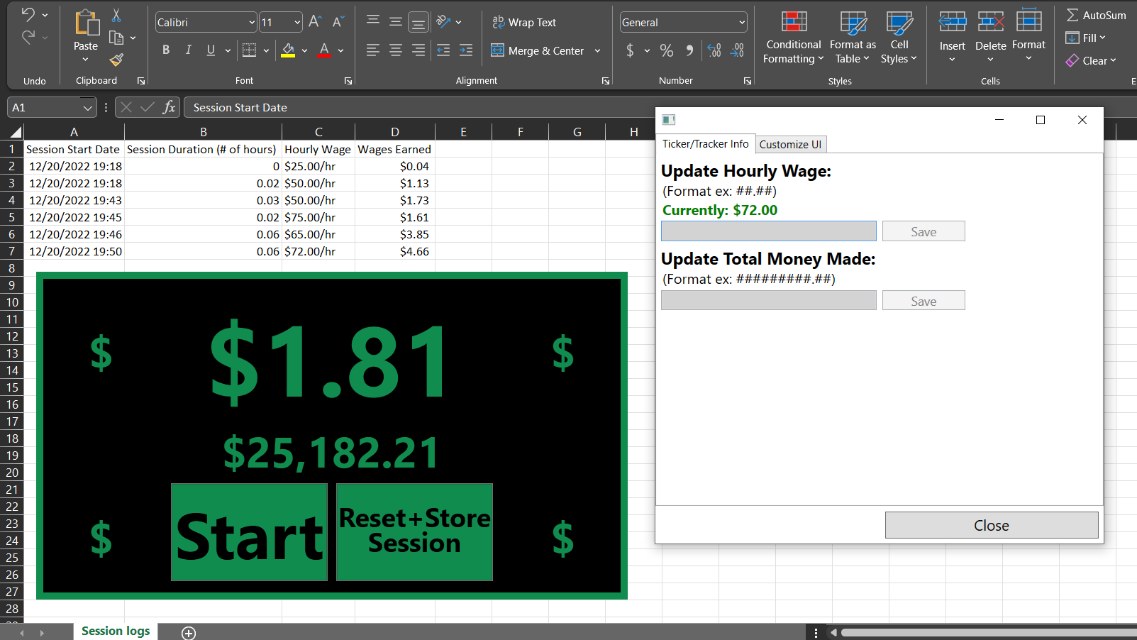Screen dimensions: 1137x640
Task: Decrease indent icon
Action: [x=443, y=50]
